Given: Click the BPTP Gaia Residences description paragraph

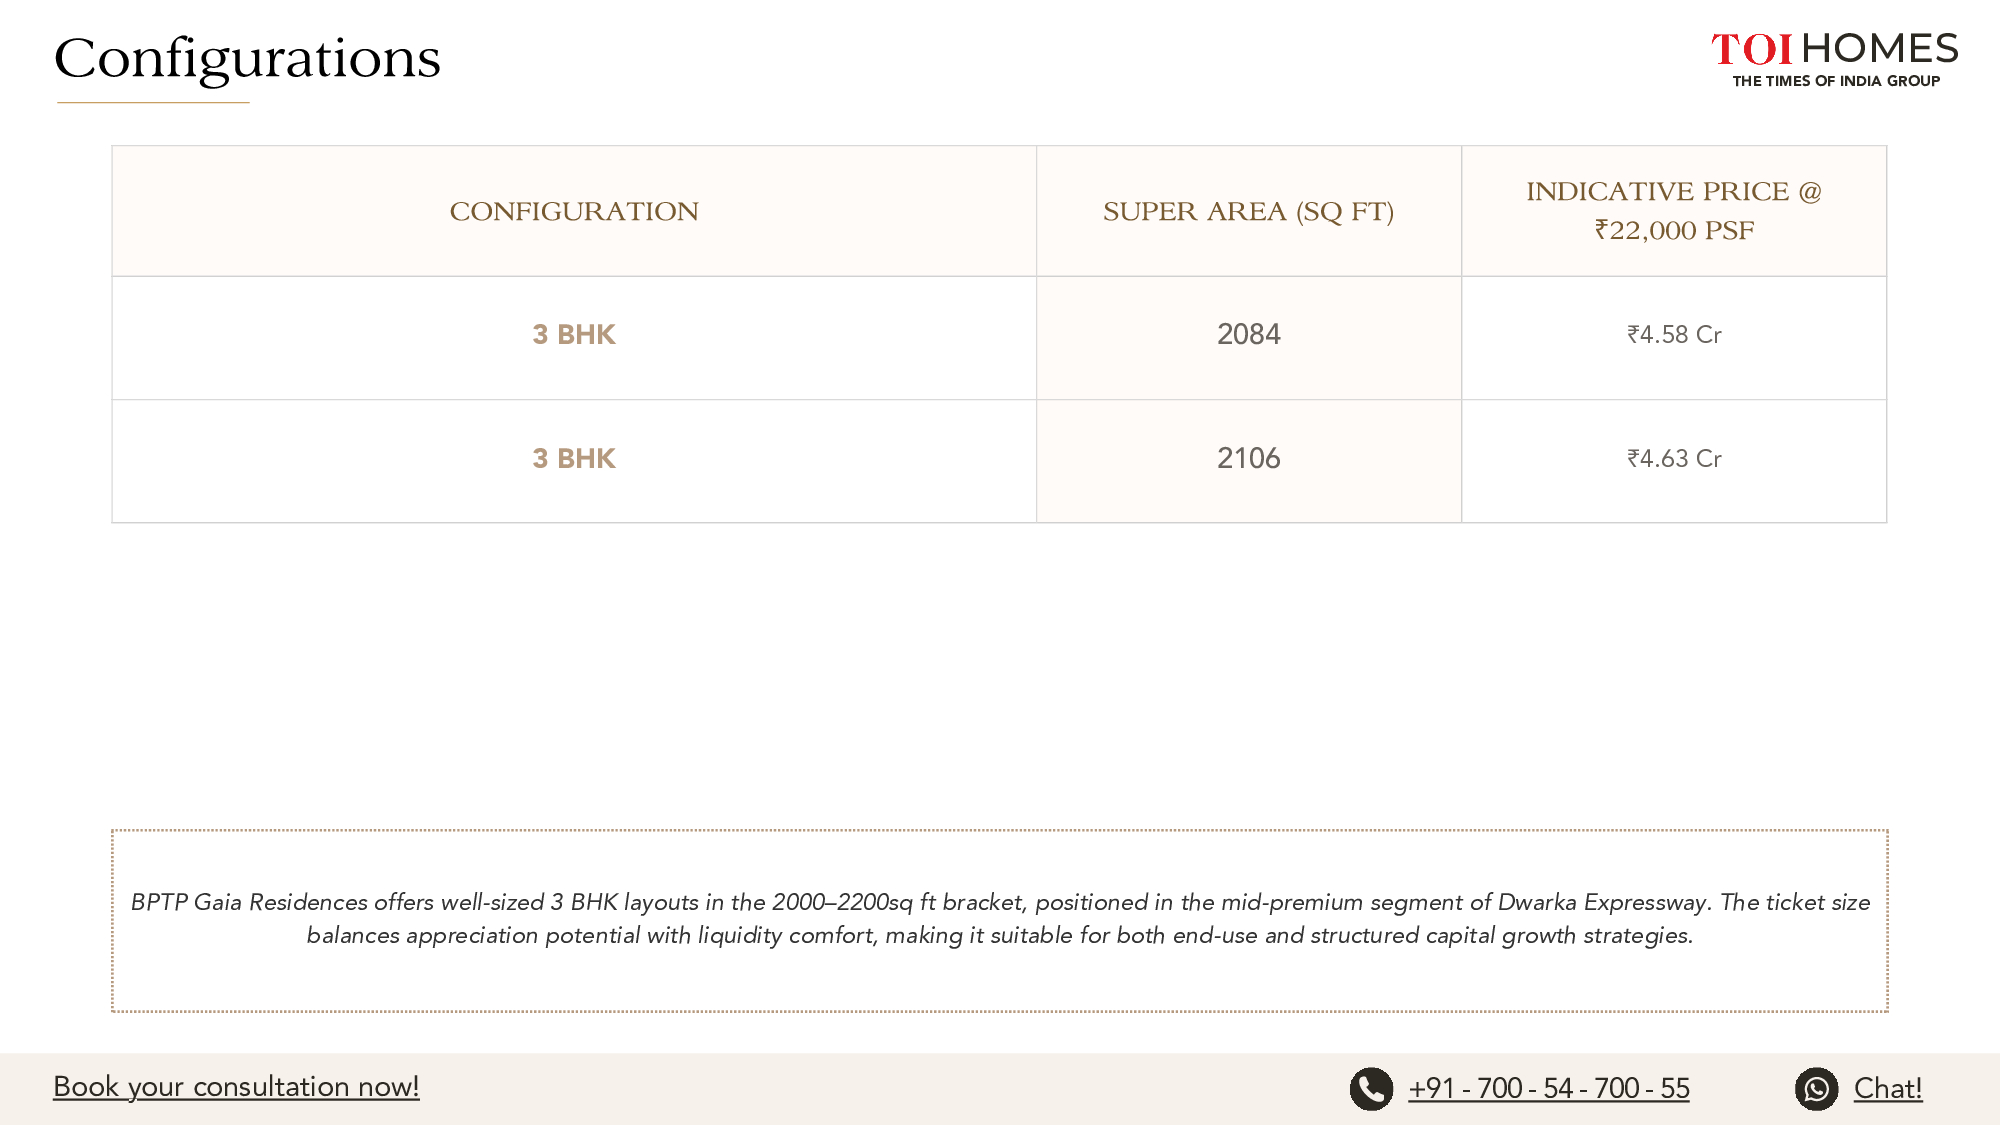Looking at the screenshot, I should coord(1000,919).
